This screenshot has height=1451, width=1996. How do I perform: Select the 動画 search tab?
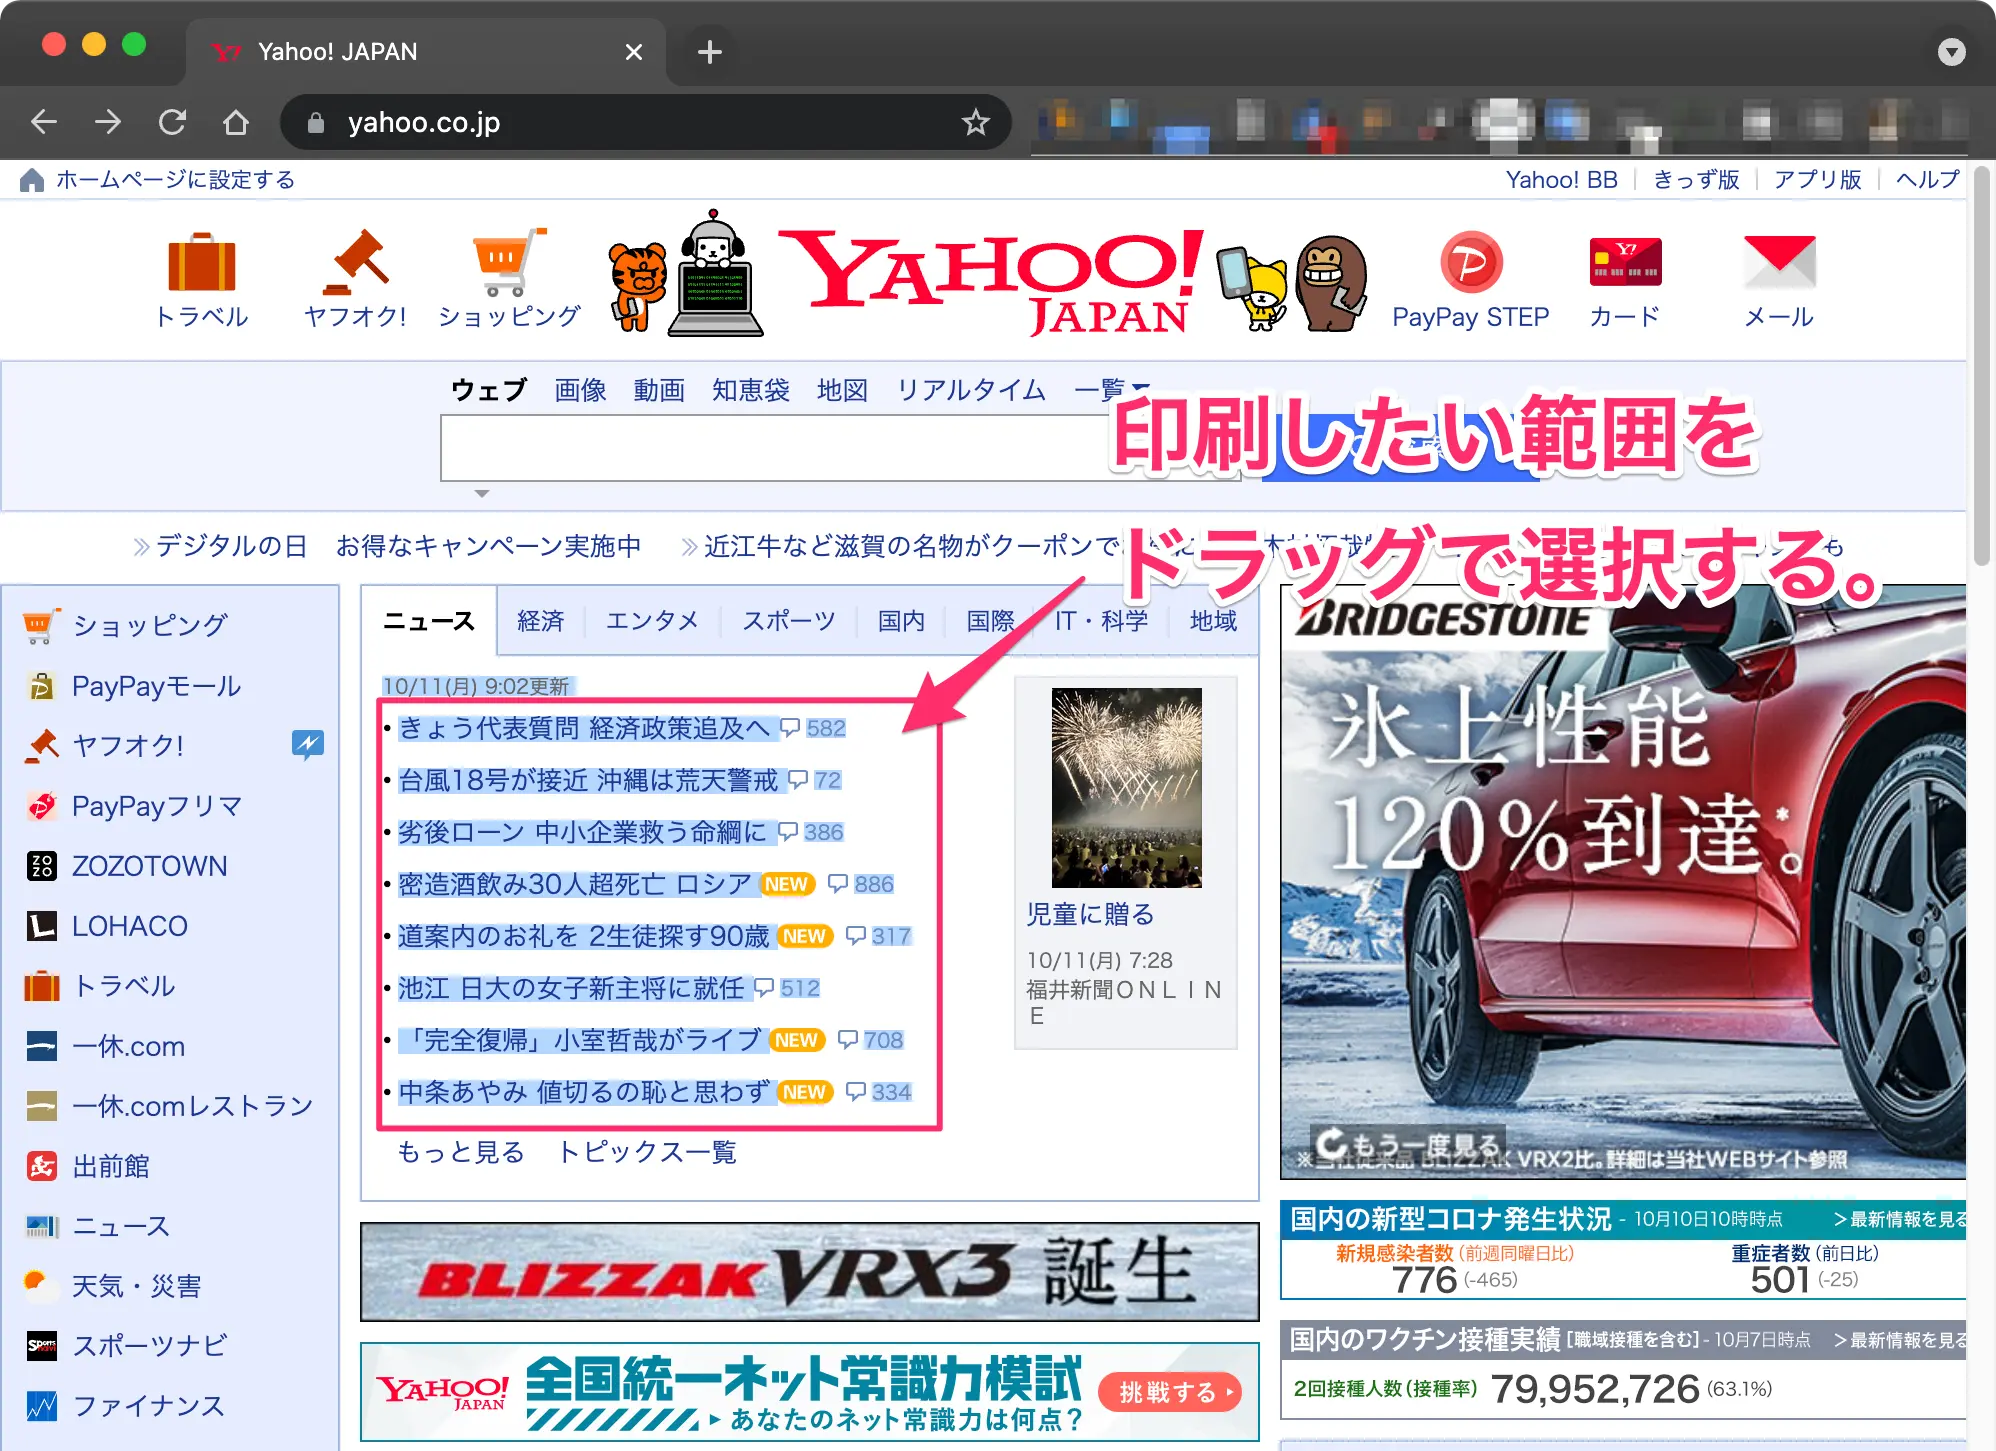(659, 390)
